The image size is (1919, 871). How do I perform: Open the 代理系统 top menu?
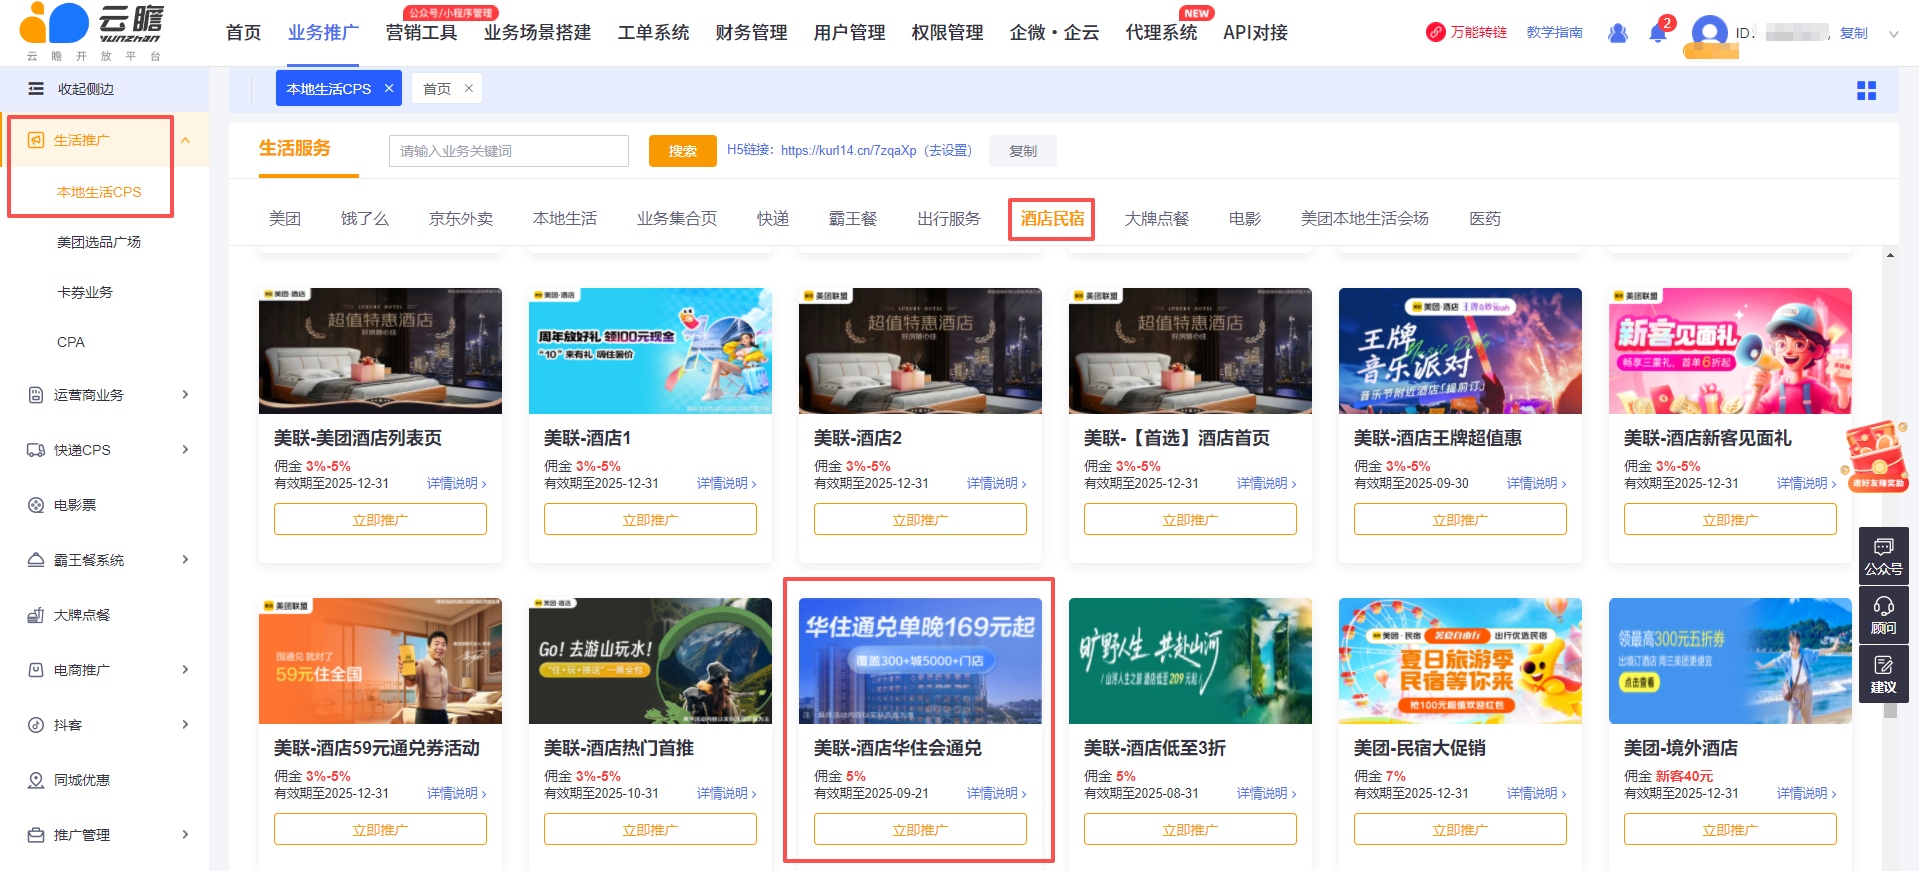[1161, 32]
